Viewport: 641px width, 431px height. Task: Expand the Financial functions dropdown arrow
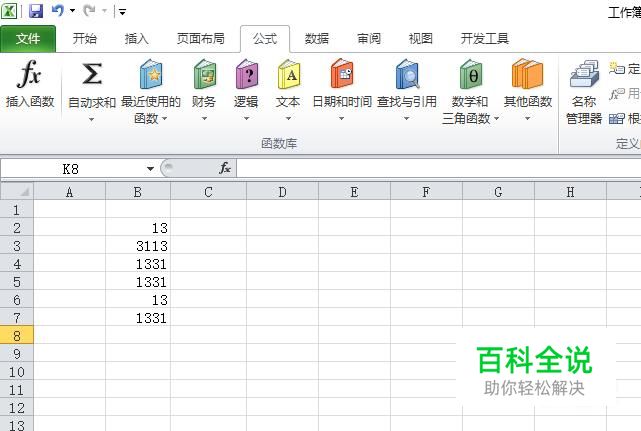coord(204,119)
